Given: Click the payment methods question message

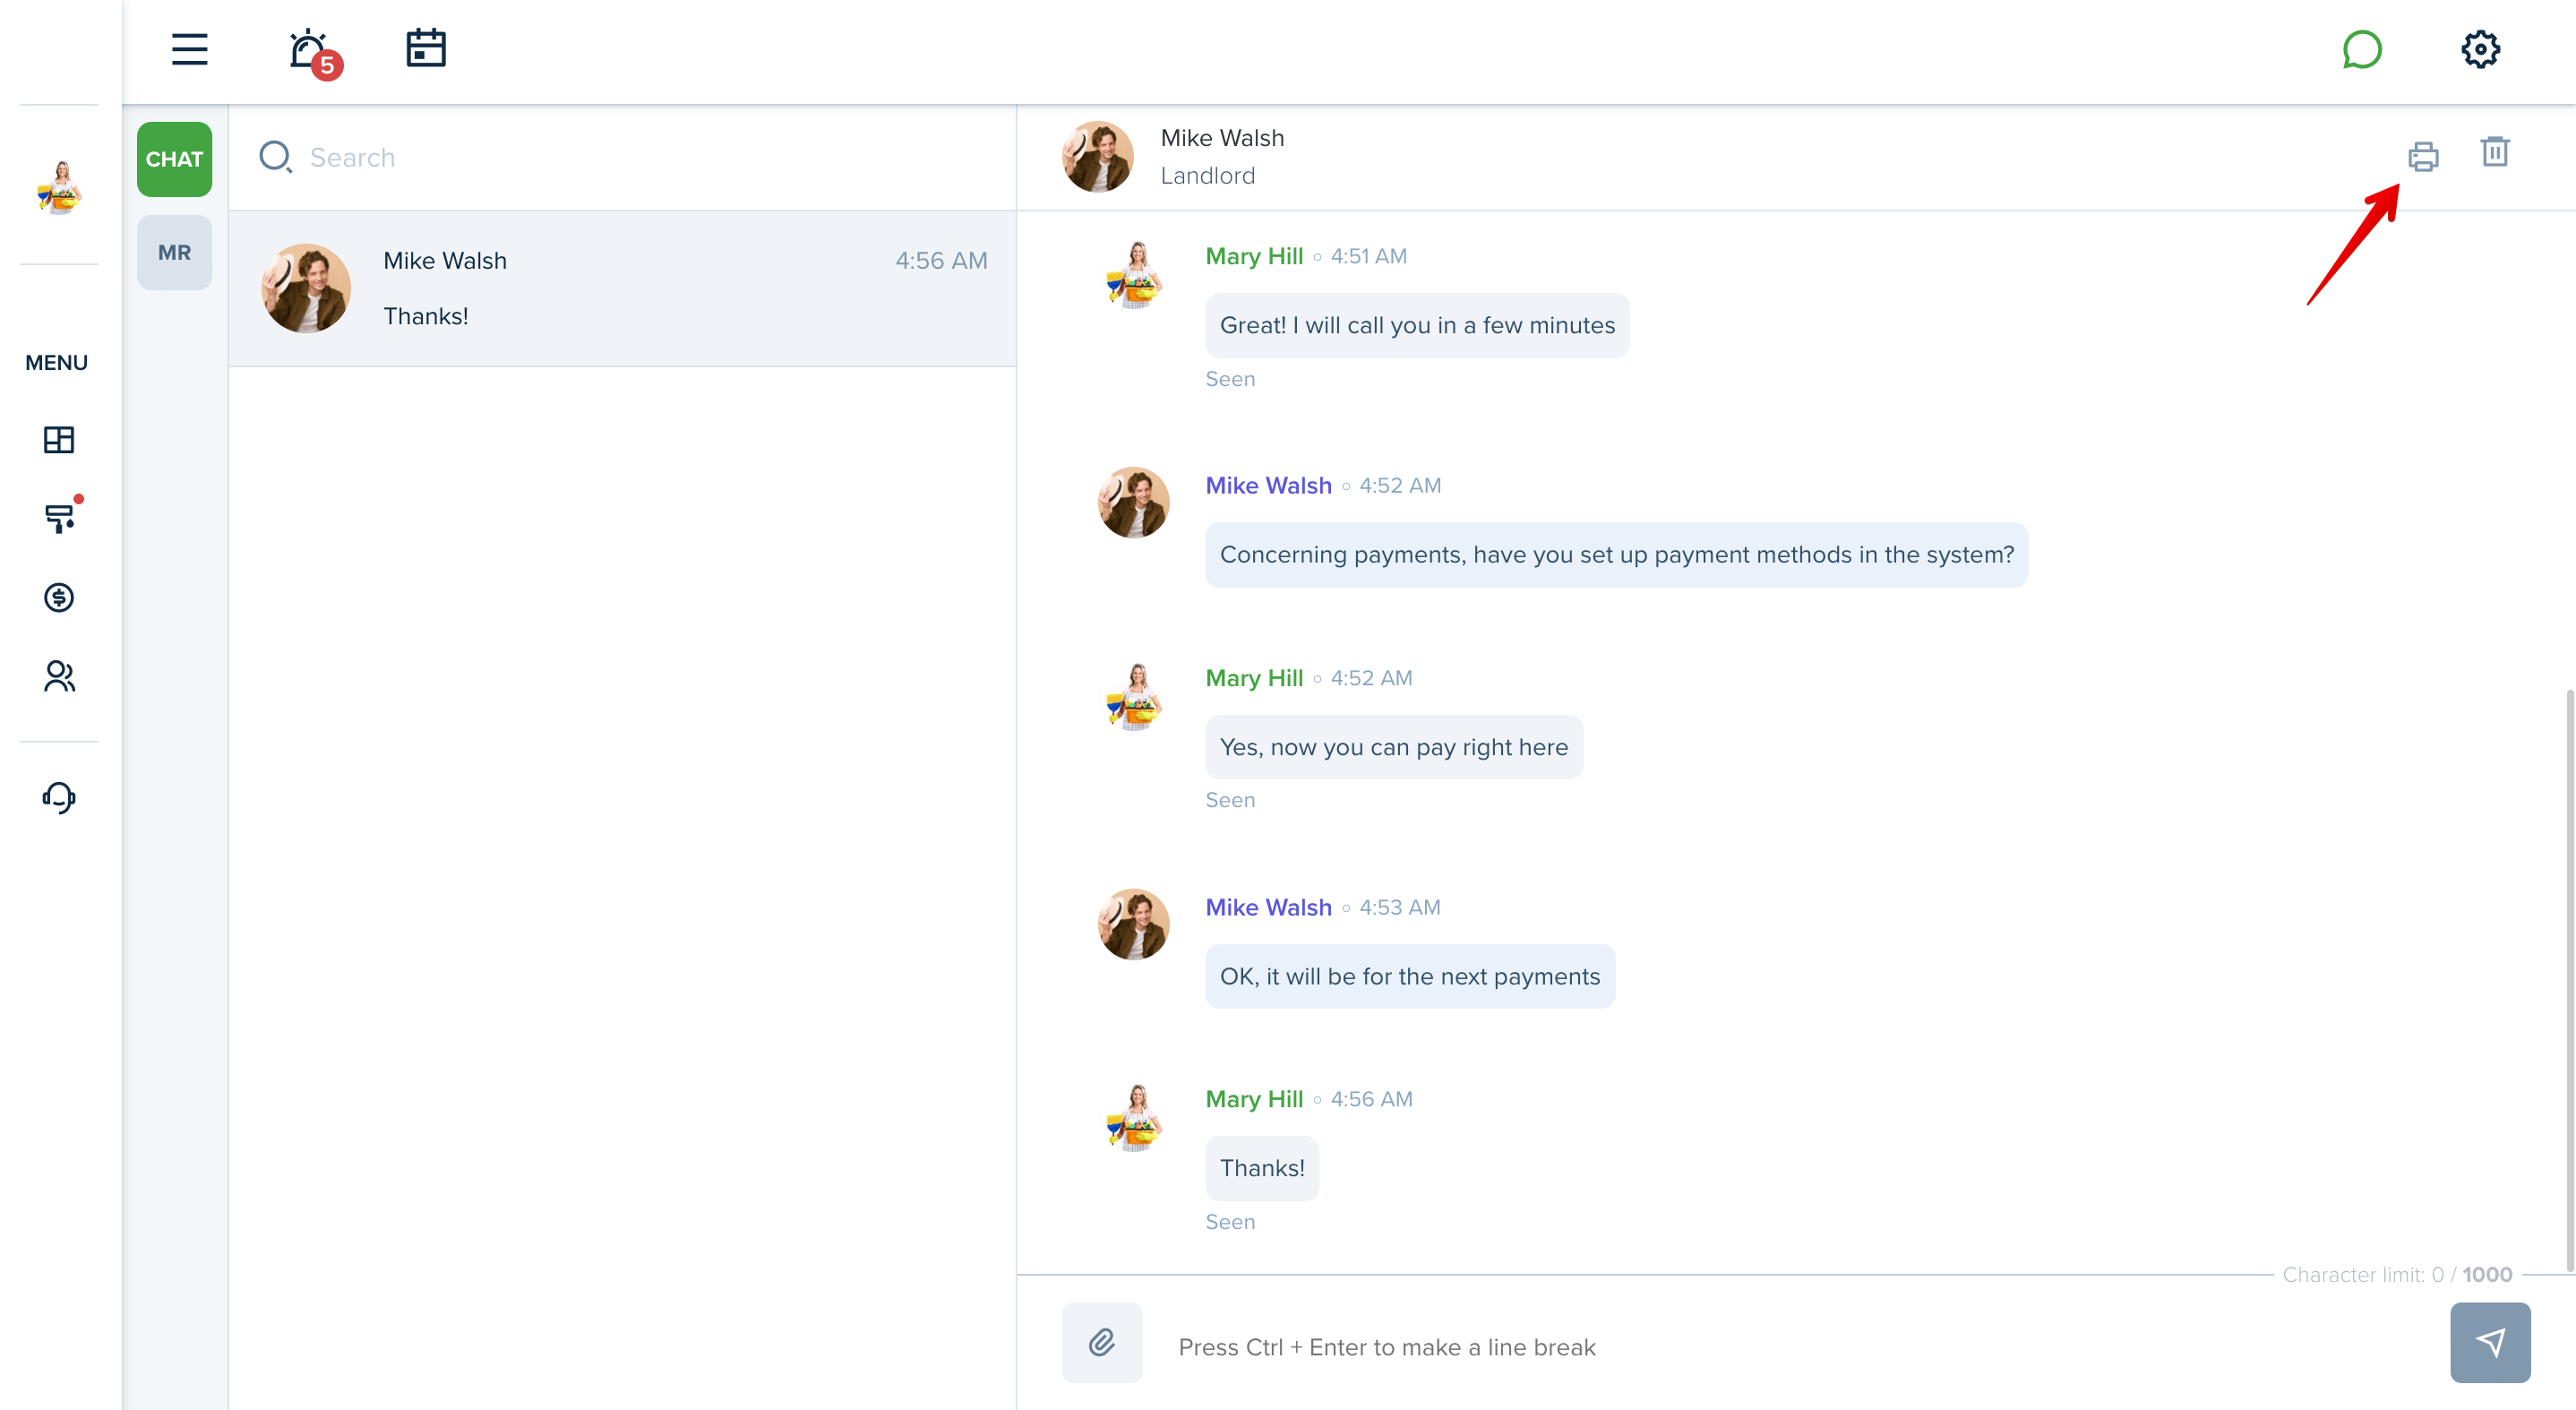Looking at the screenshot, I should (x=1616, y=554).
